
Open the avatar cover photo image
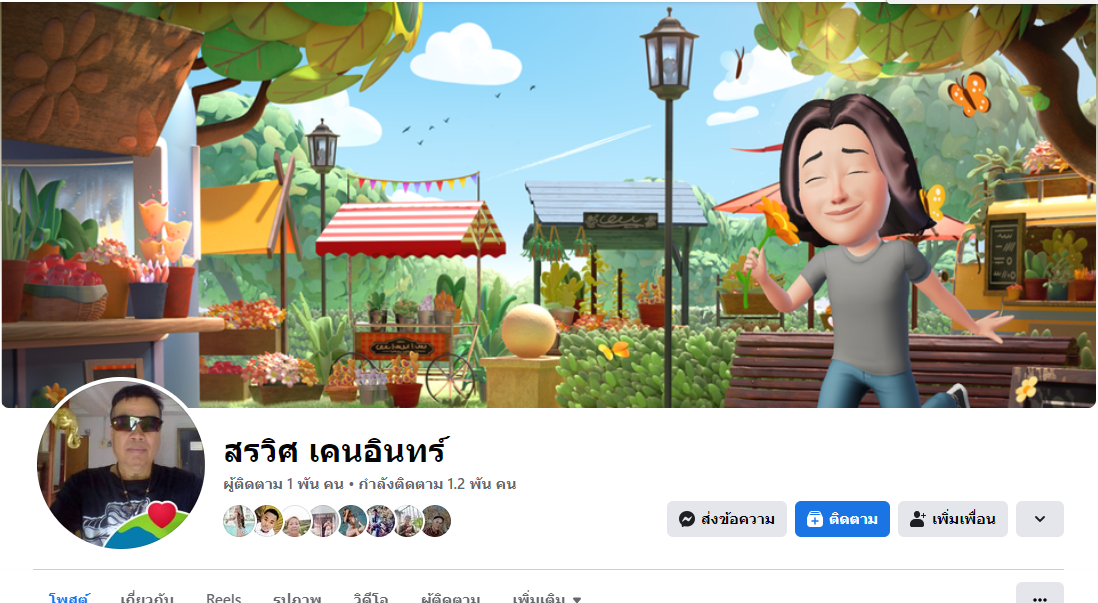coord(549,205)
